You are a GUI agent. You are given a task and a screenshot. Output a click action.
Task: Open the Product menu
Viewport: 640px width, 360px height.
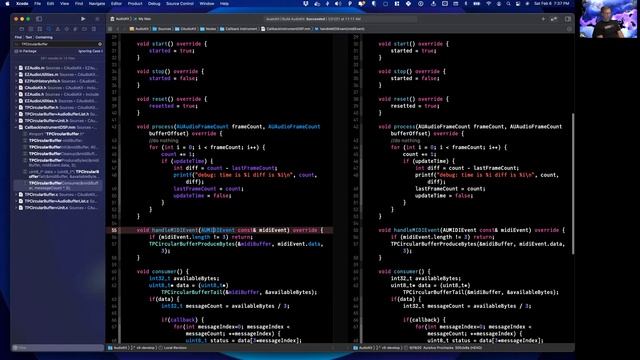135,4
